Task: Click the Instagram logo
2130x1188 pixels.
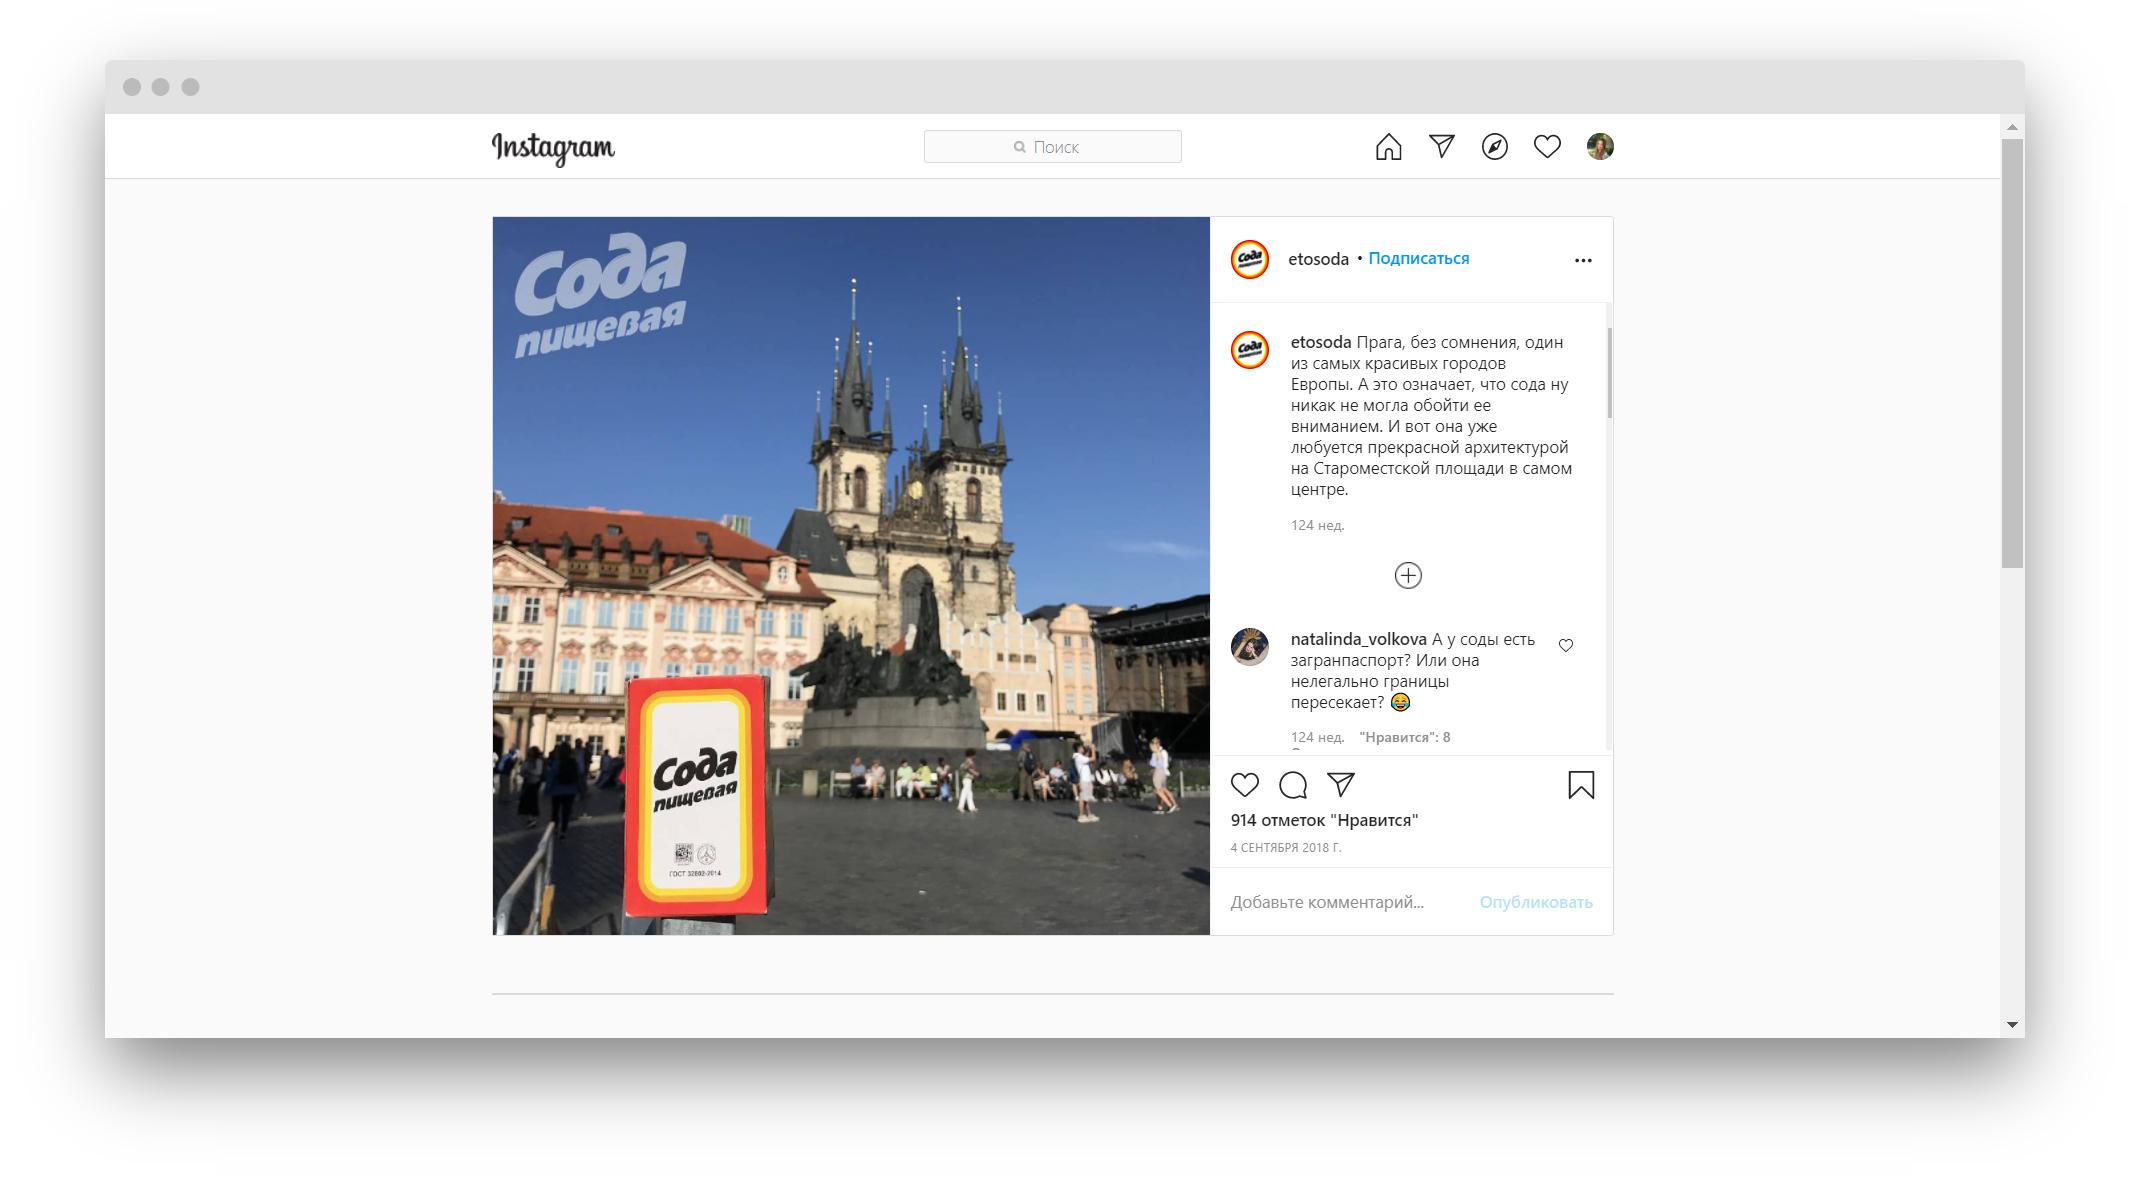Action: 553,148
